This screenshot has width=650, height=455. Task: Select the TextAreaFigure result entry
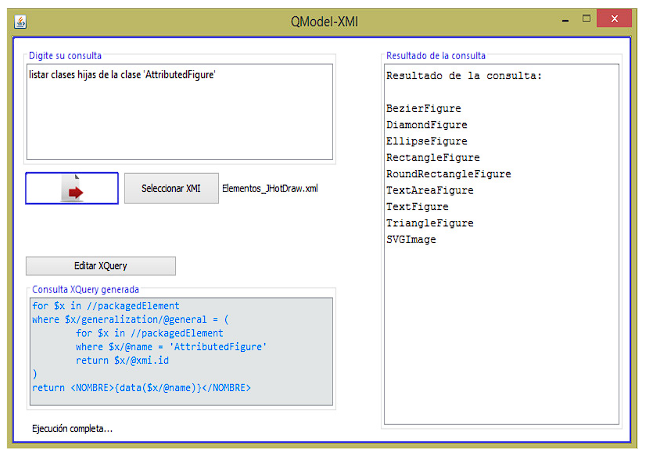coord(429,190)
